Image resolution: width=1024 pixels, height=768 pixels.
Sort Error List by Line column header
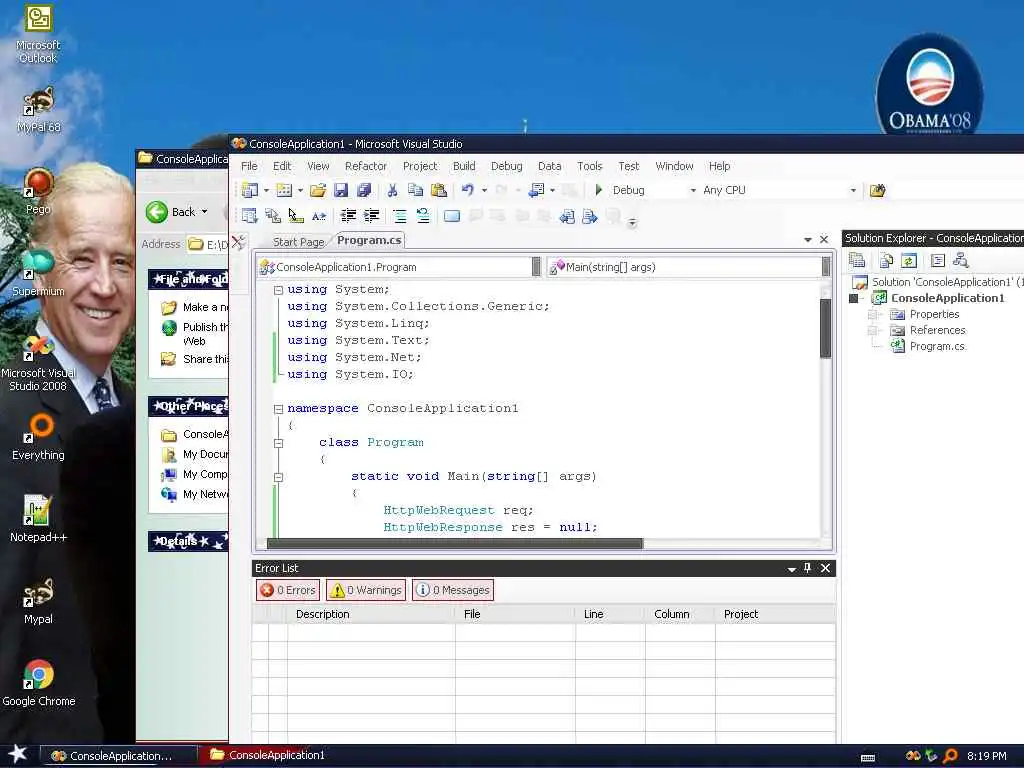[610, 614]
